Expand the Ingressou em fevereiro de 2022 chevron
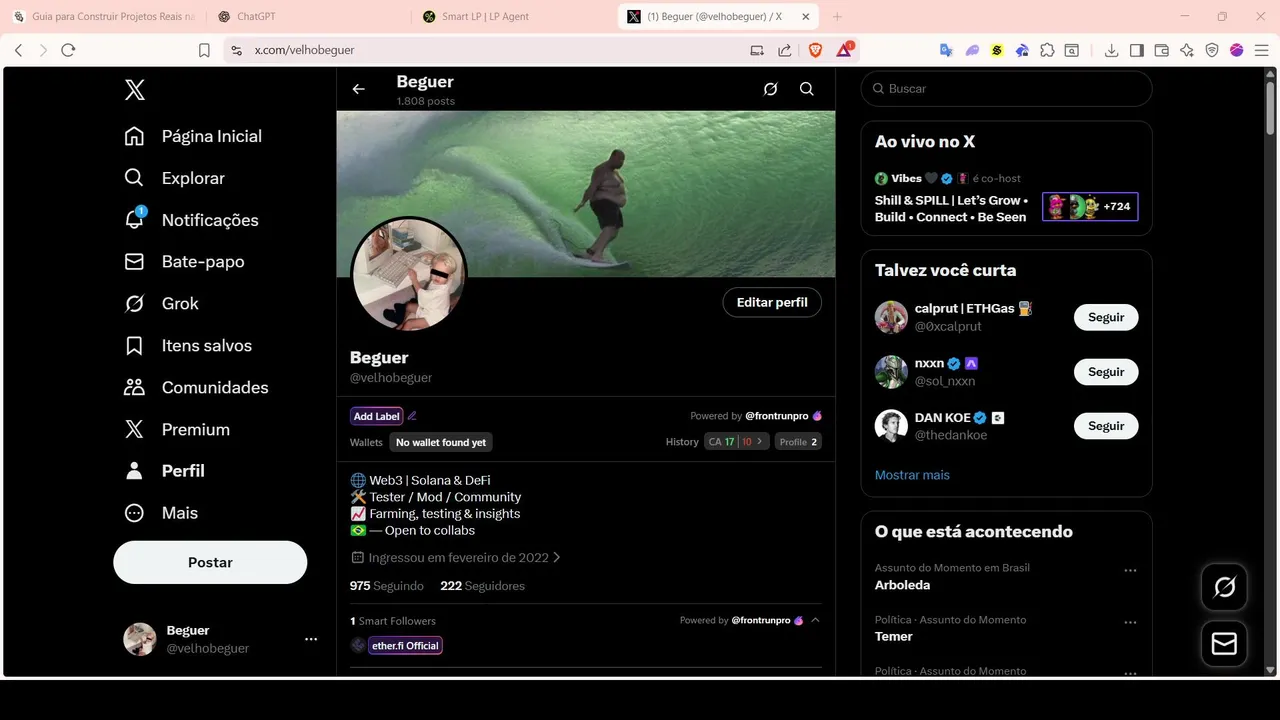1280x720 pixels. click(557, 557)
